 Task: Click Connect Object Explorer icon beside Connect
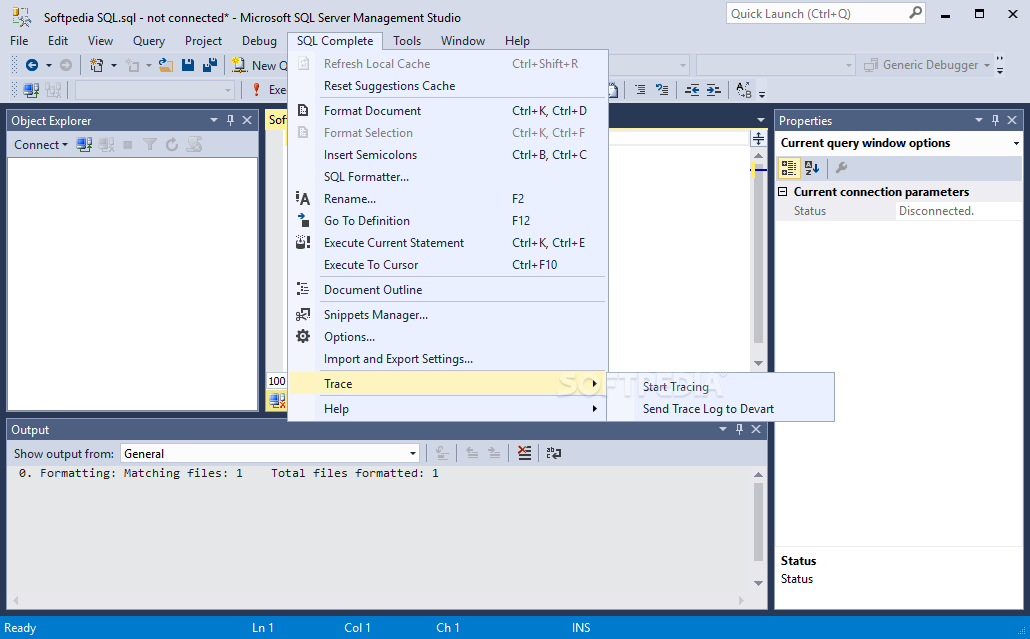point(83,144)
